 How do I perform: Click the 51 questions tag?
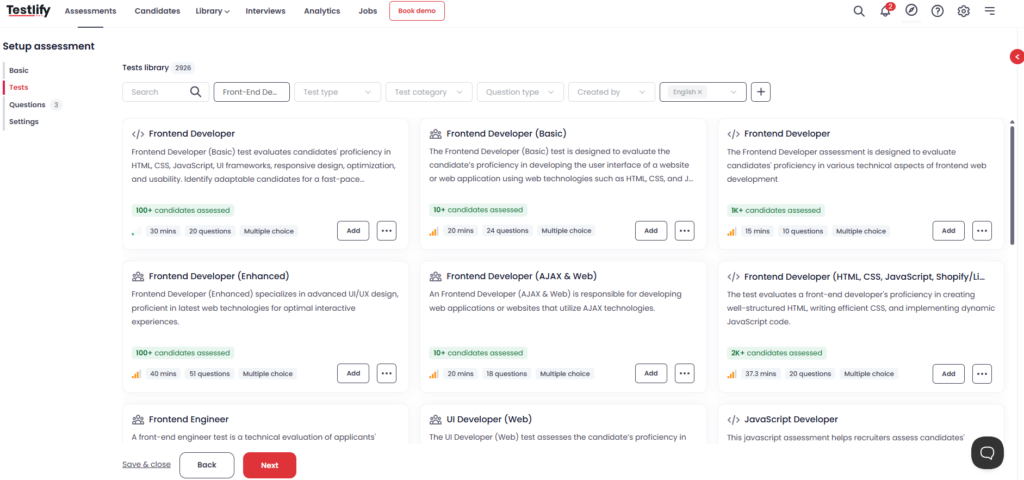[x=208, y=374]
